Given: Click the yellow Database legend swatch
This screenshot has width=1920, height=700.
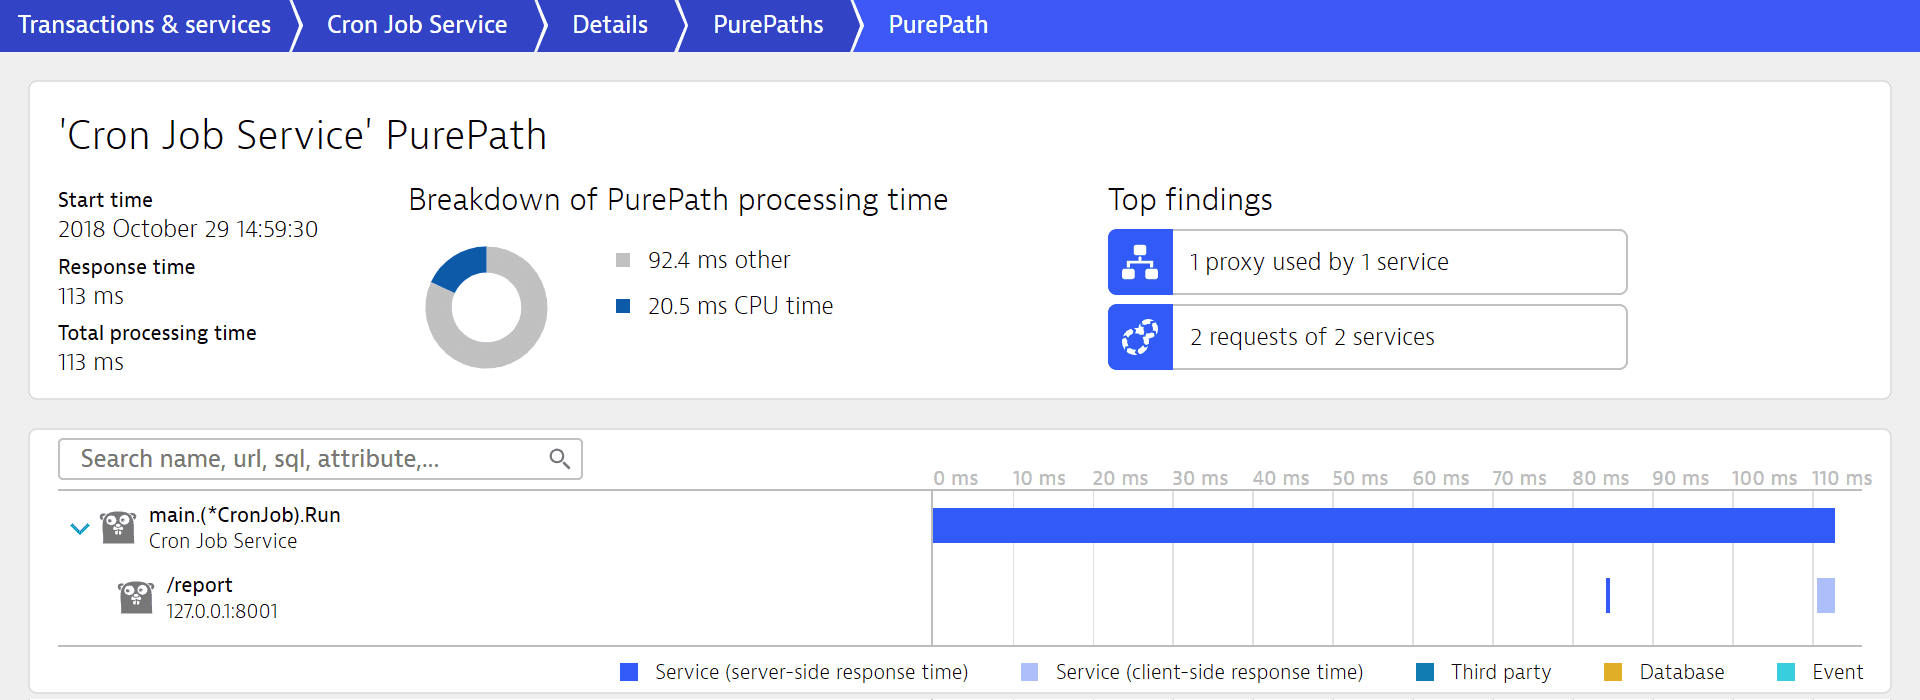Looking at the screenshot, I should click(x=1613, y=672).
